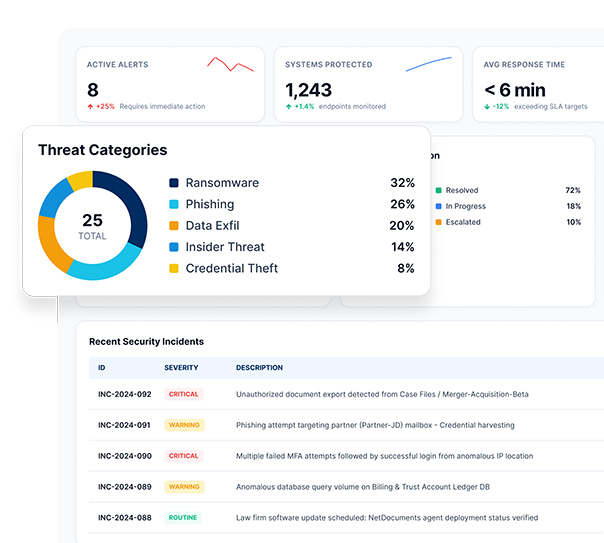Click the Warning badge for INC-2024-091

tap(184, 425)
